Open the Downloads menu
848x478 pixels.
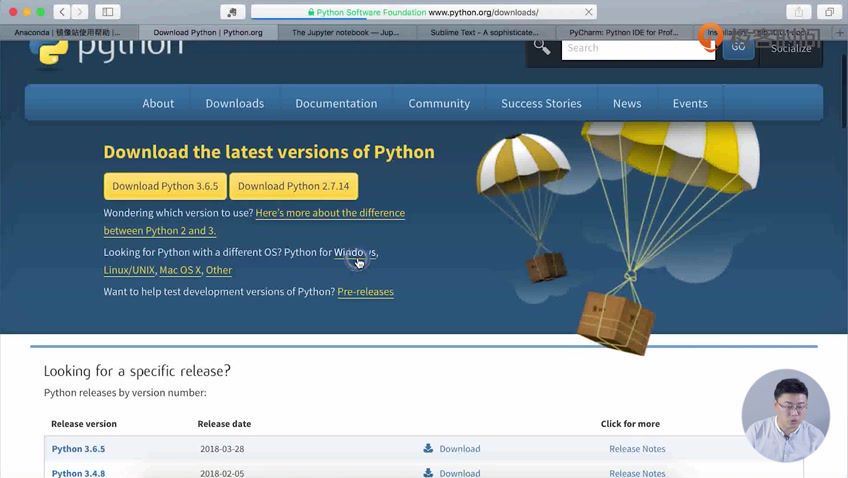pos(235,103)
